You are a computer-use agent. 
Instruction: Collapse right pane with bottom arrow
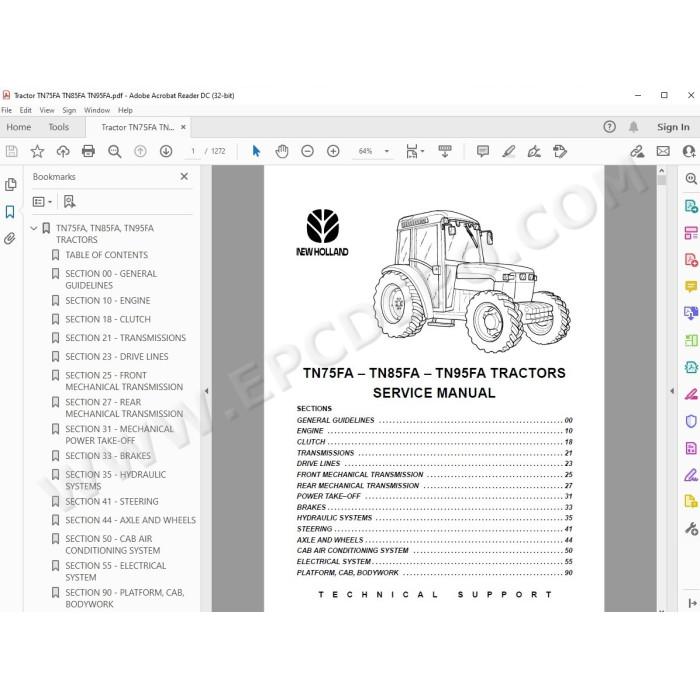click(x=692, y=604)
